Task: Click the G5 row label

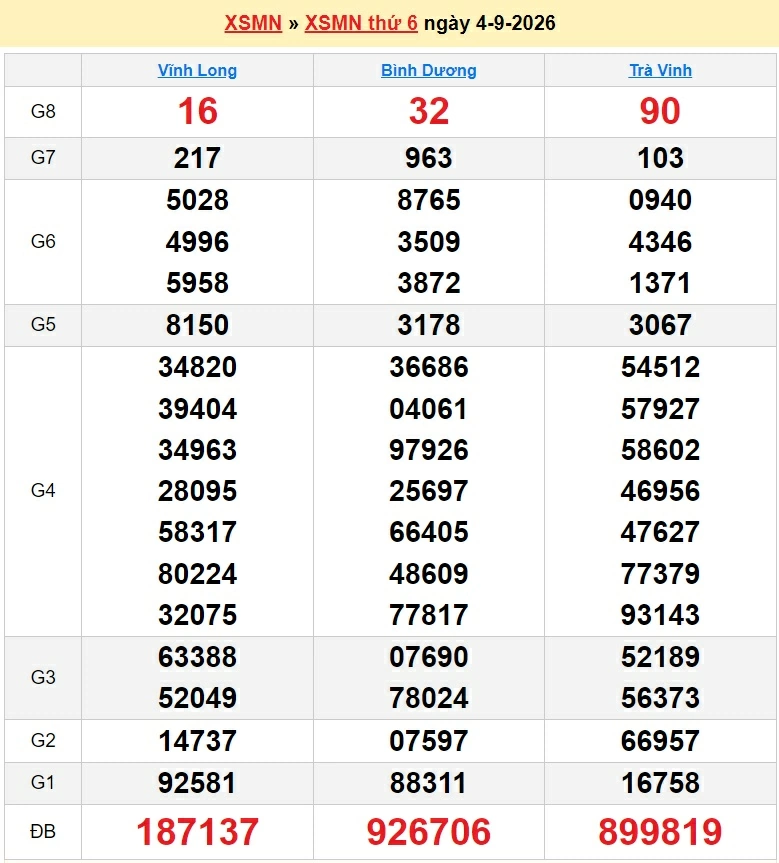Action: pos(43,324)
